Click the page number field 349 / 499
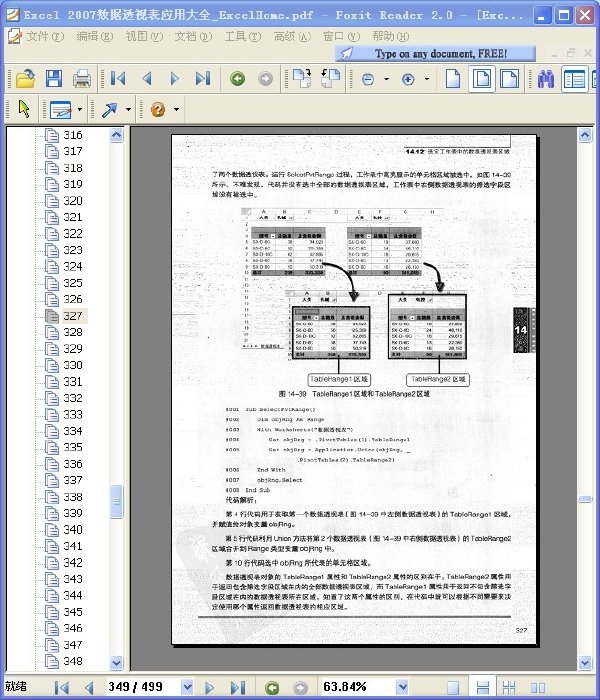Viewport: 600px width, 700px height. 143,687
